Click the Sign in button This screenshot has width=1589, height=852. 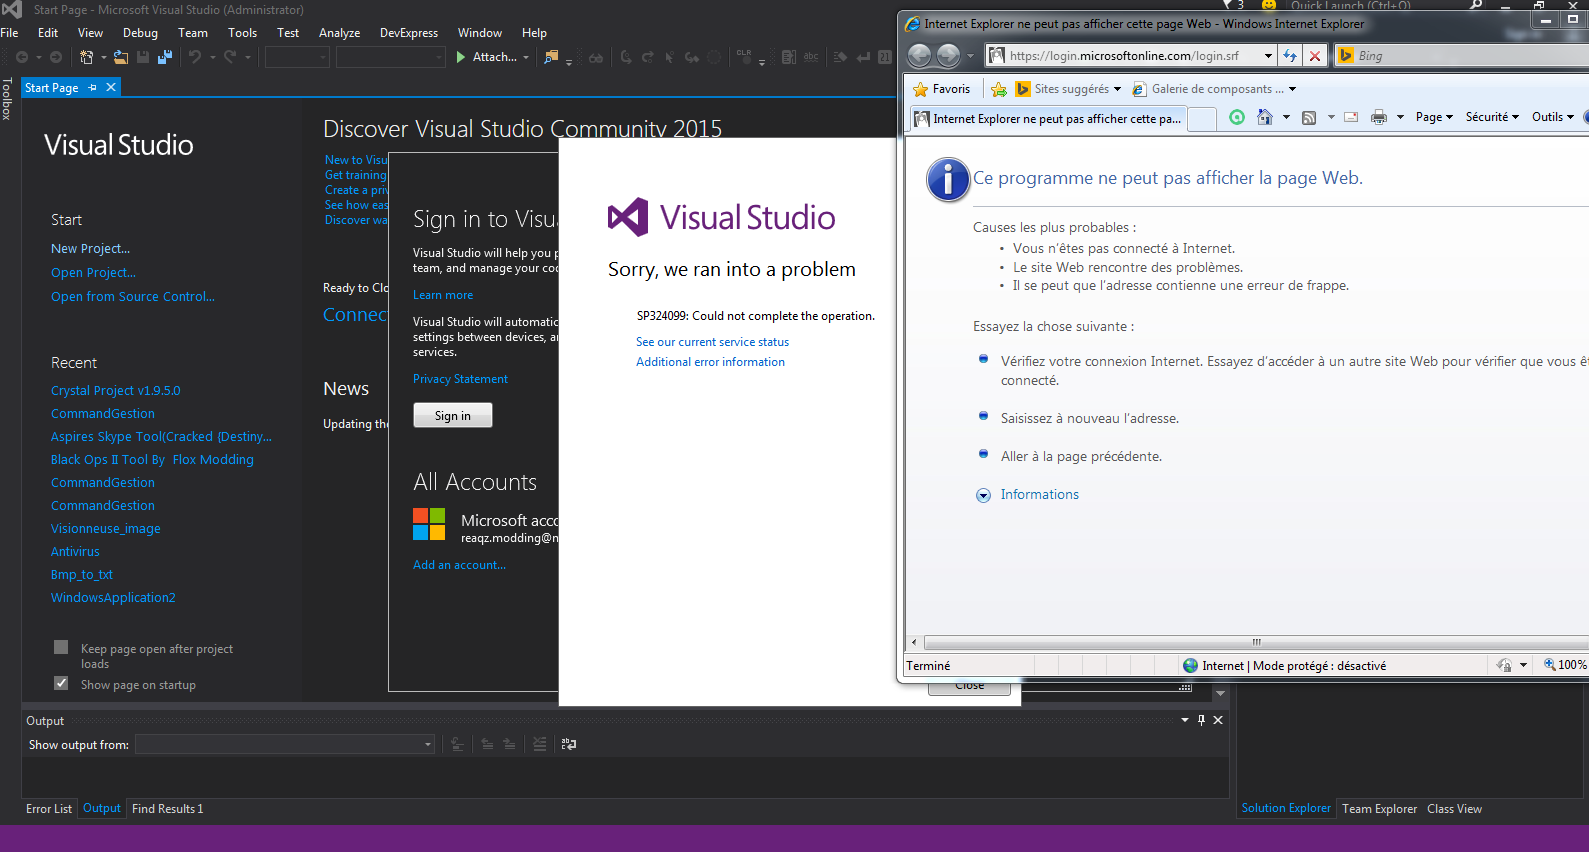[x=453, y=415]
